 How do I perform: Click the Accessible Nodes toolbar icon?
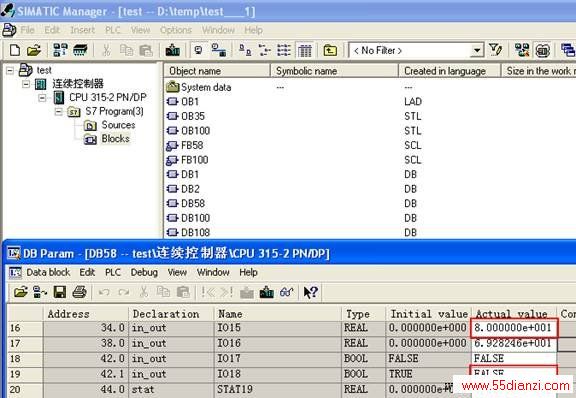coord(60,50)
